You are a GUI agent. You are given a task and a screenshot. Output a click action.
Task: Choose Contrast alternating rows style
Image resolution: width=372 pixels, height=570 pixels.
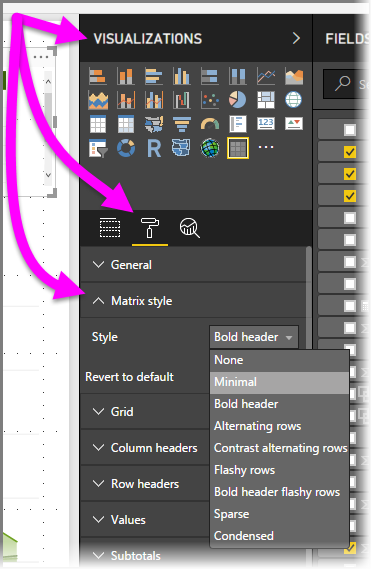(x=279, y=448)
